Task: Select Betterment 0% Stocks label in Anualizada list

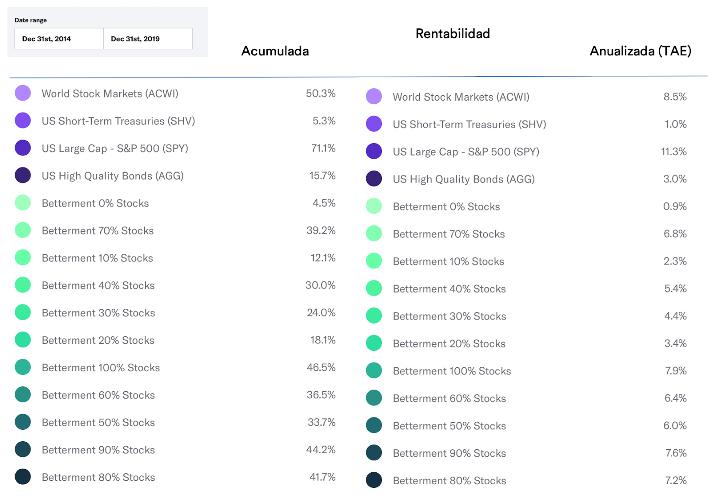Action: point(446,207)
